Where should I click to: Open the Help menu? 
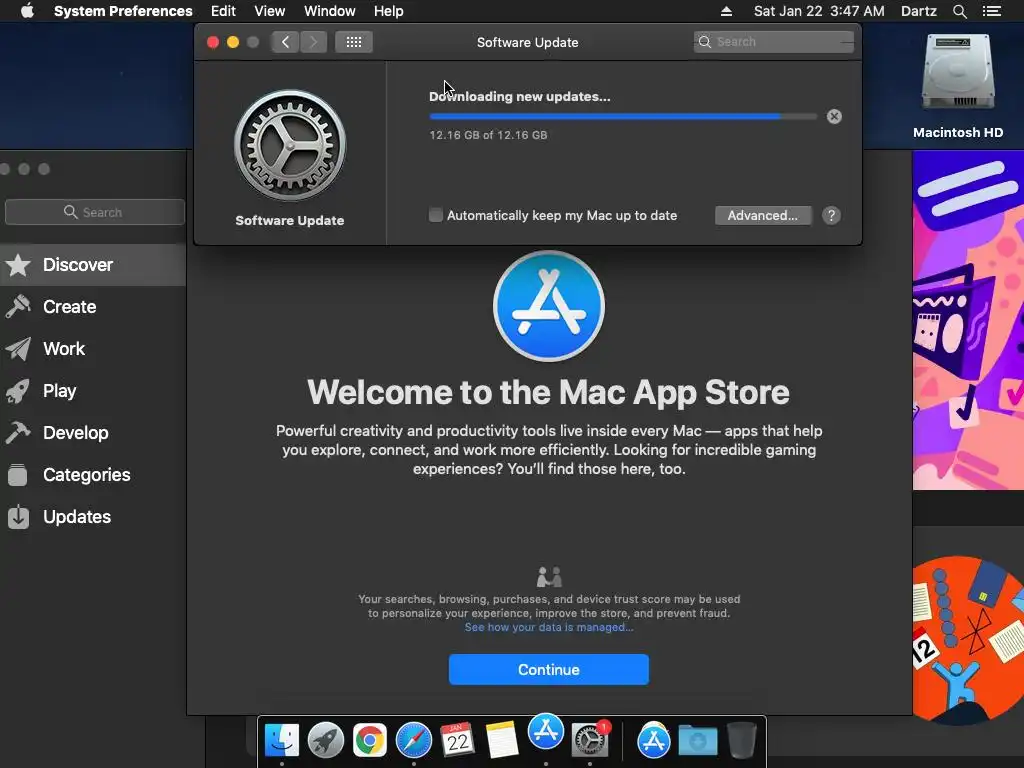point(389,11)
